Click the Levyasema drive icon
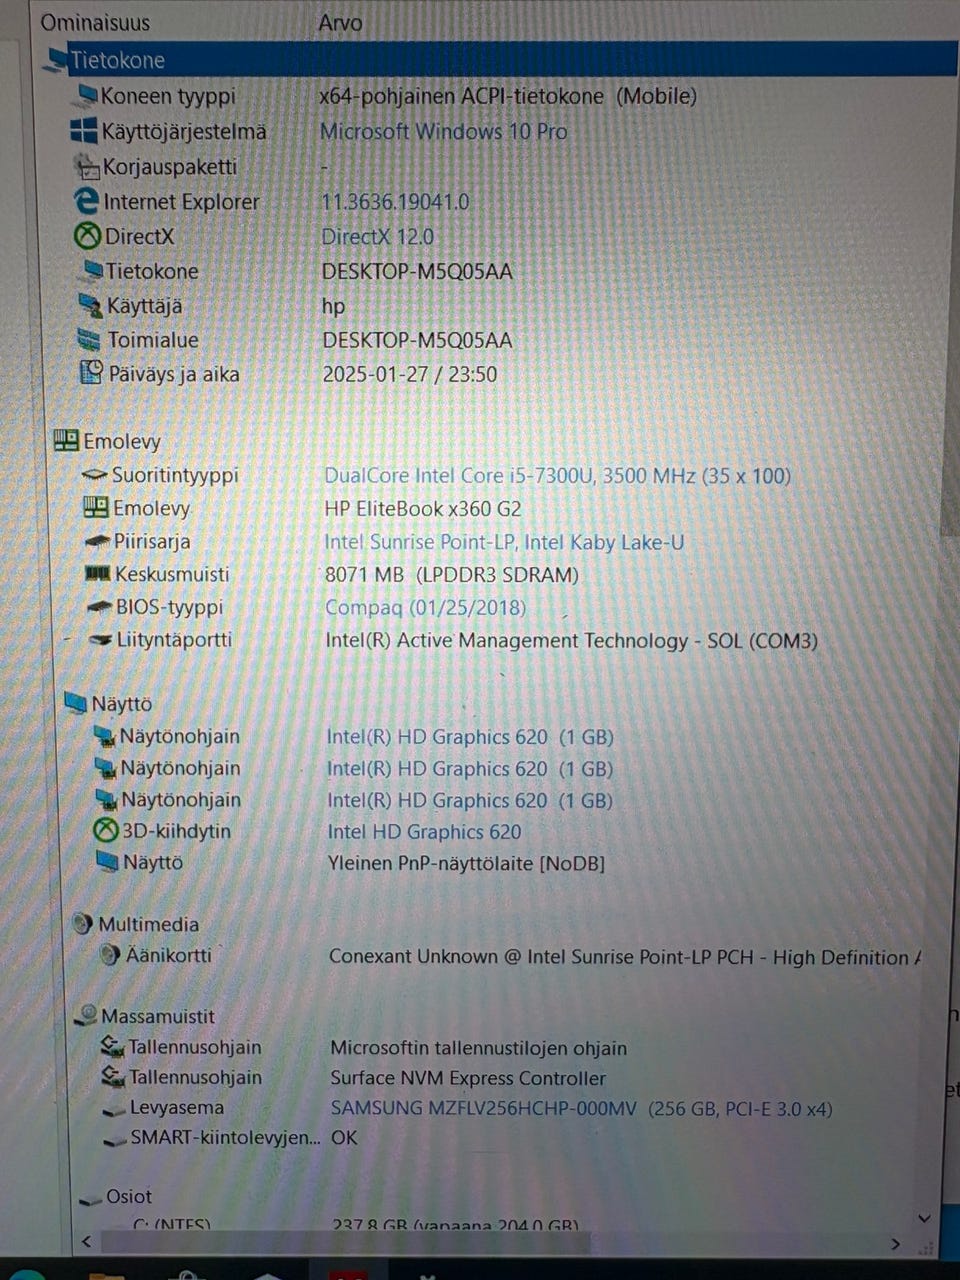The width and height of the screenshot is (960, 1280). coord(114,1109)
